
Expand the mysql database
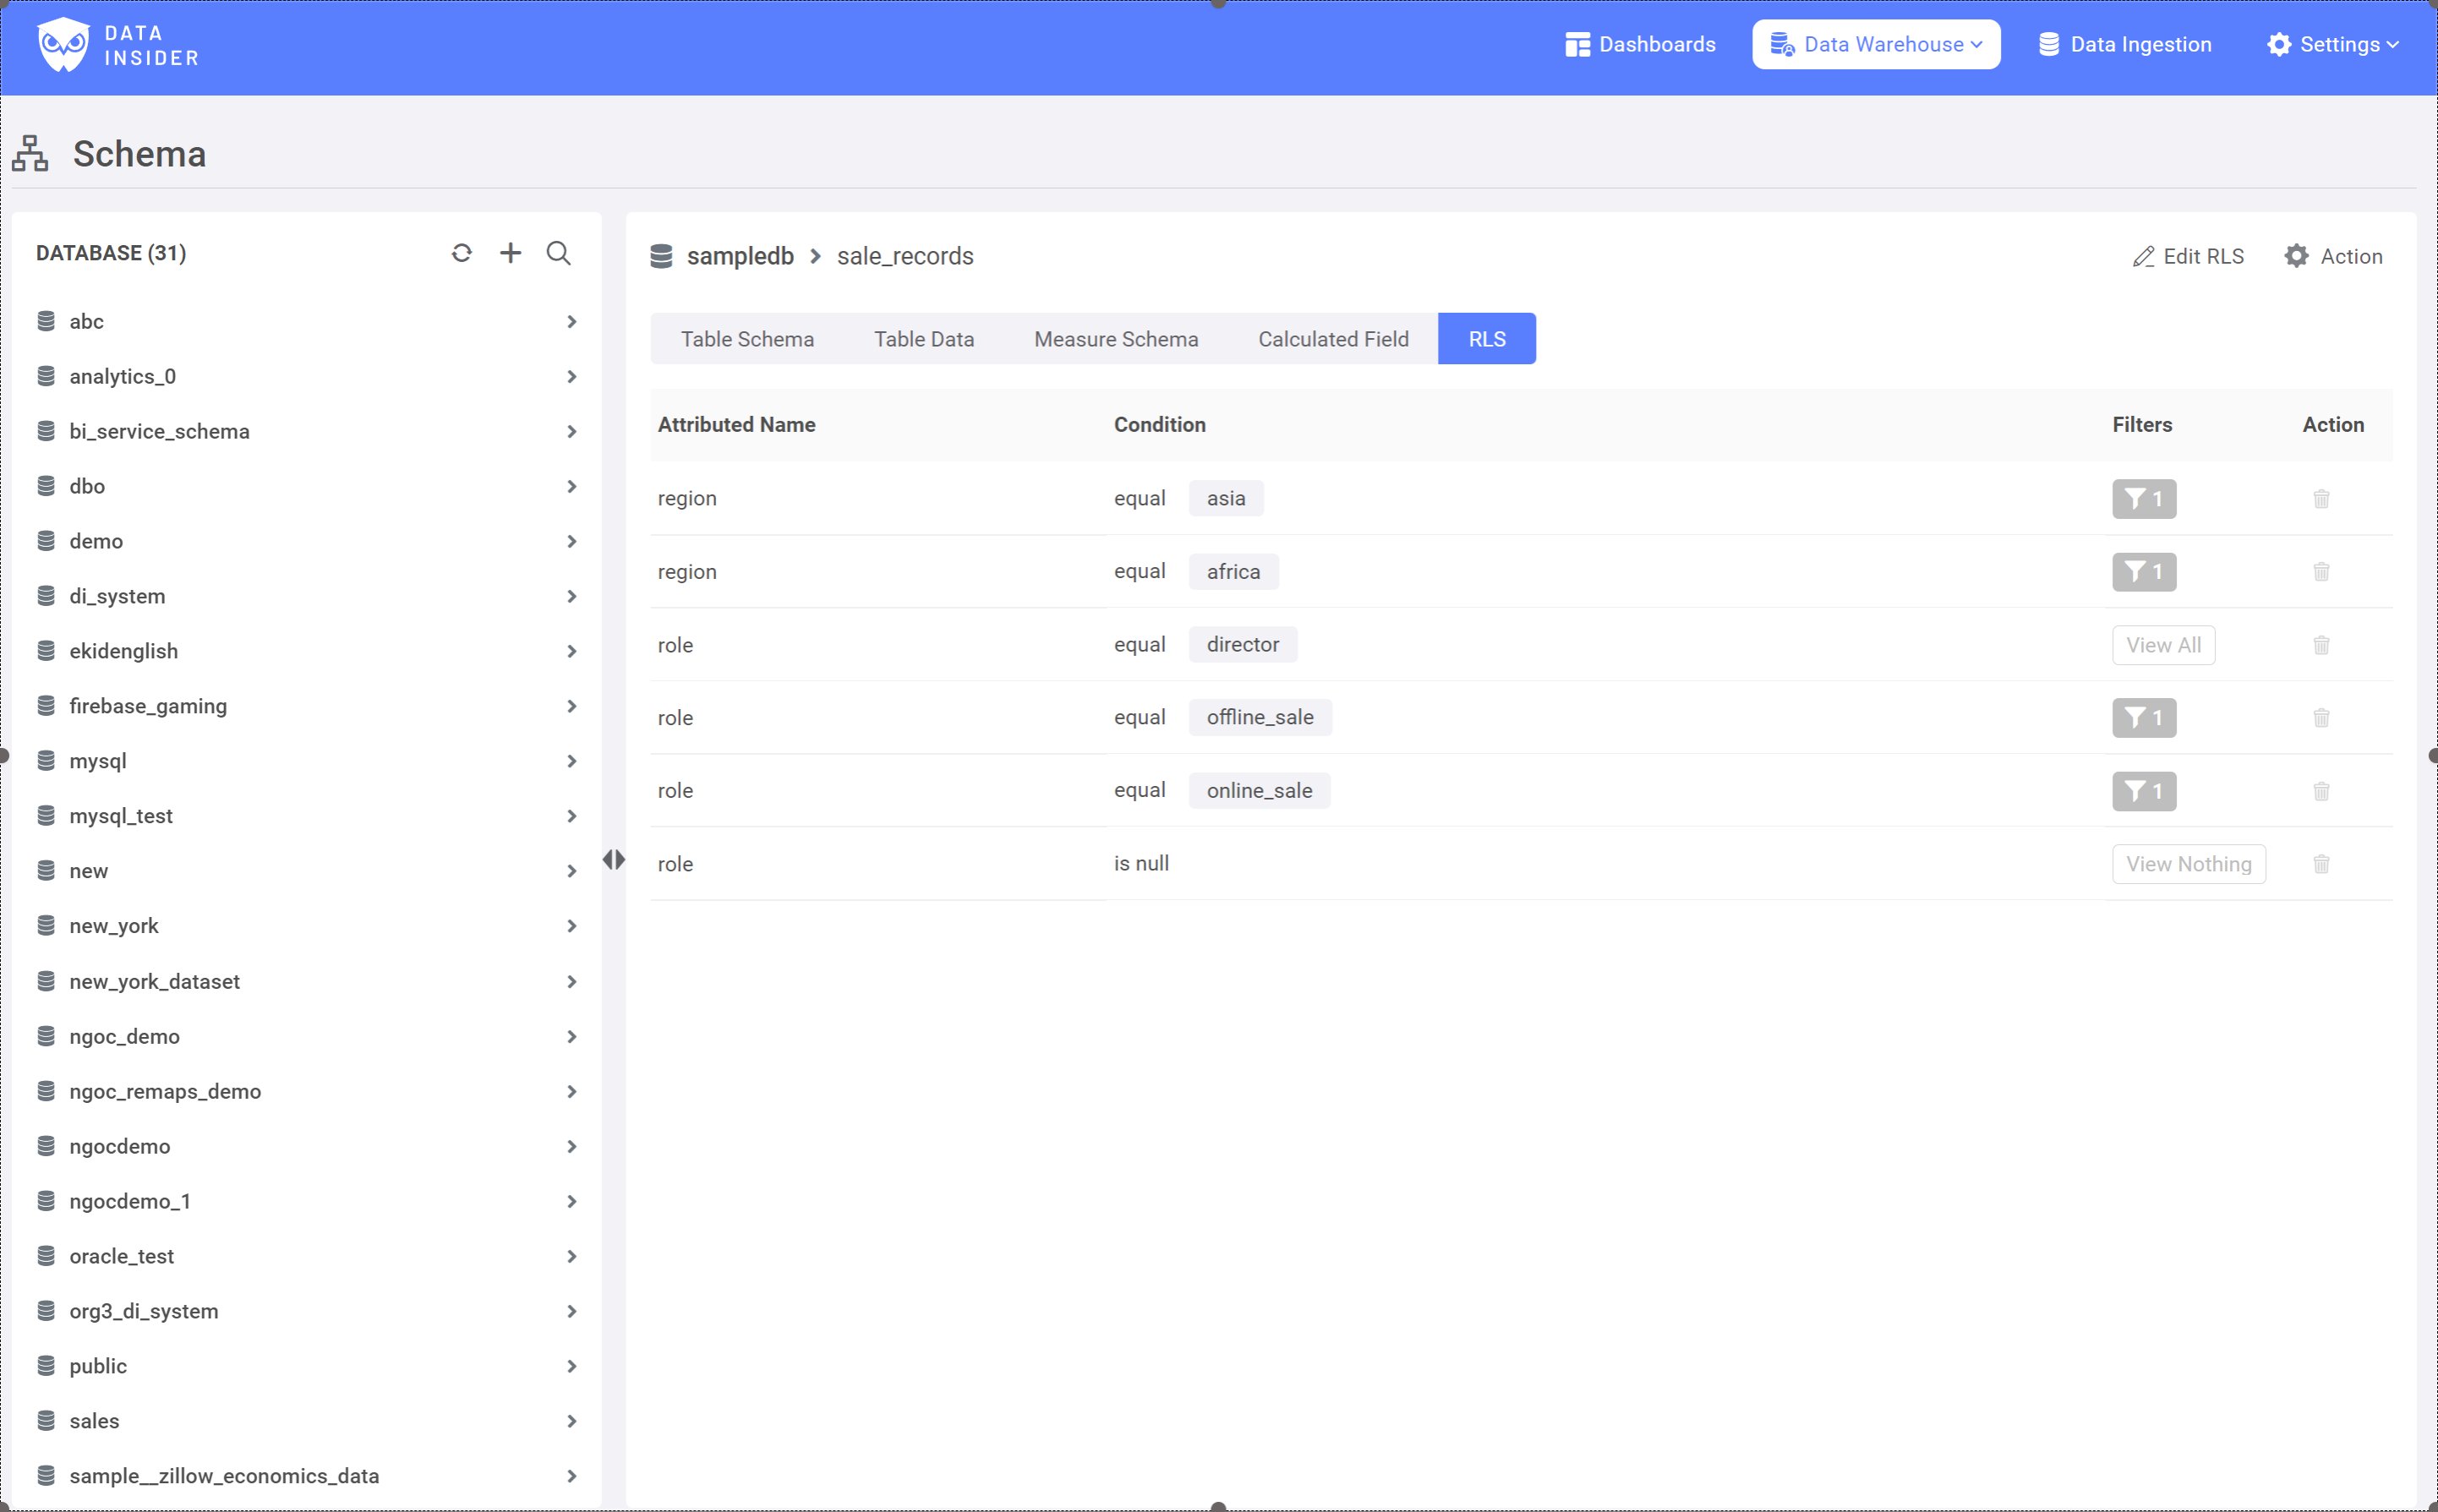coord(571,761)
